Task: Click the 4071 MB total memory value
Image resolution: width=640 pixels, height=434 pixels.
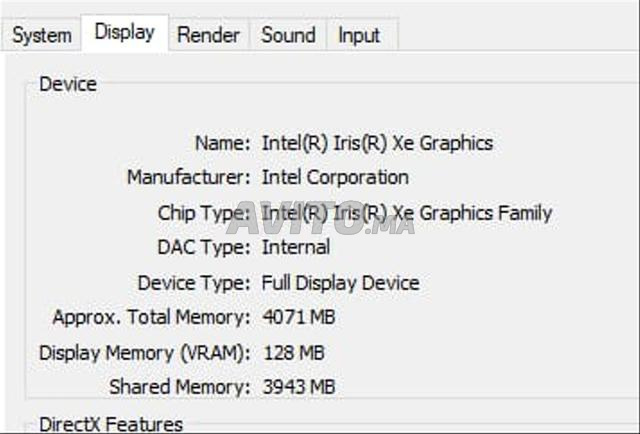Action: point(298,317)
